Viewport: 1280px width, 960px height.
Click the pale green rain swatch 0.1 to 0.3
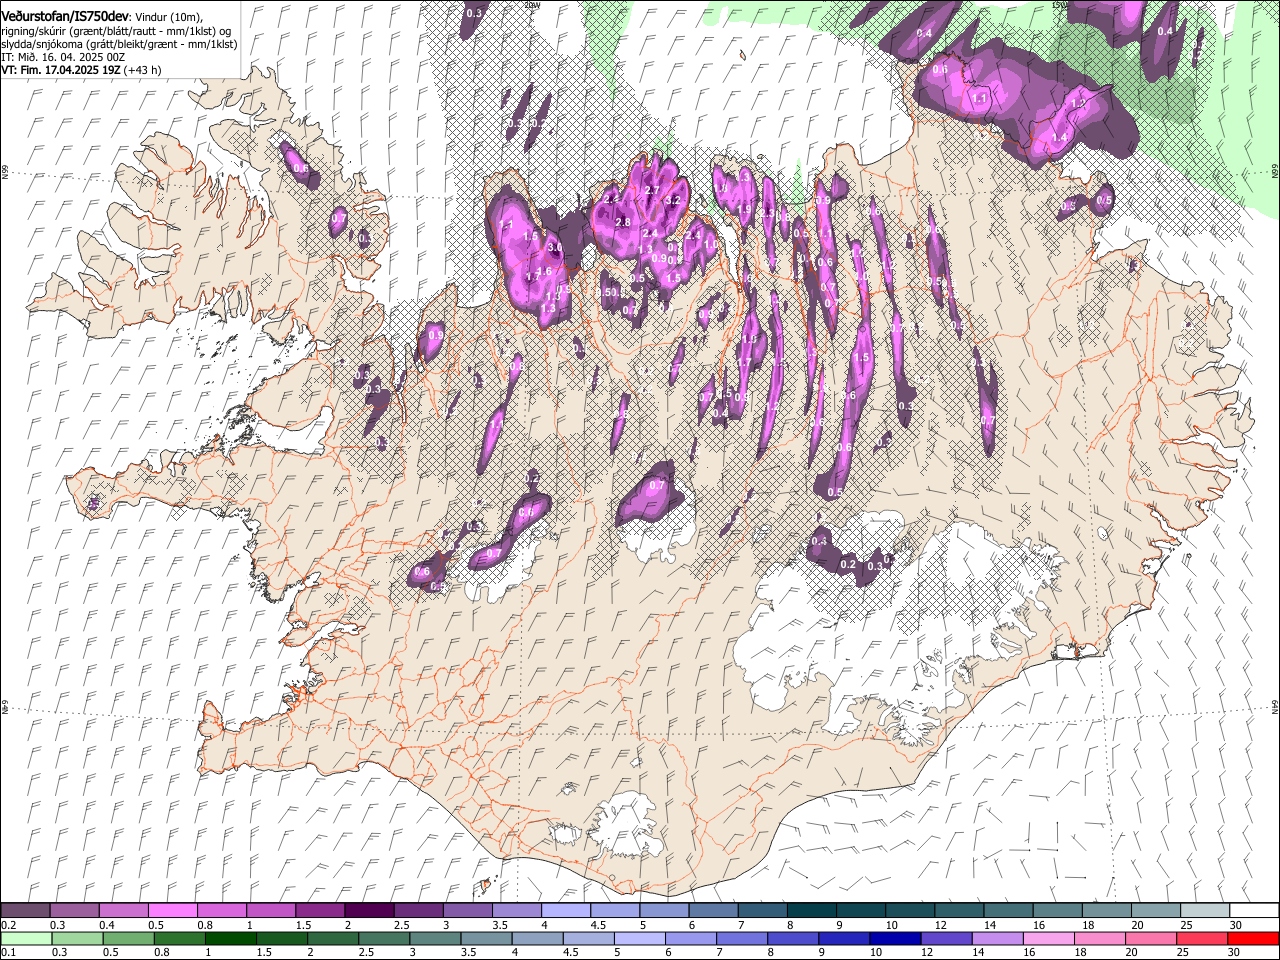26,938
